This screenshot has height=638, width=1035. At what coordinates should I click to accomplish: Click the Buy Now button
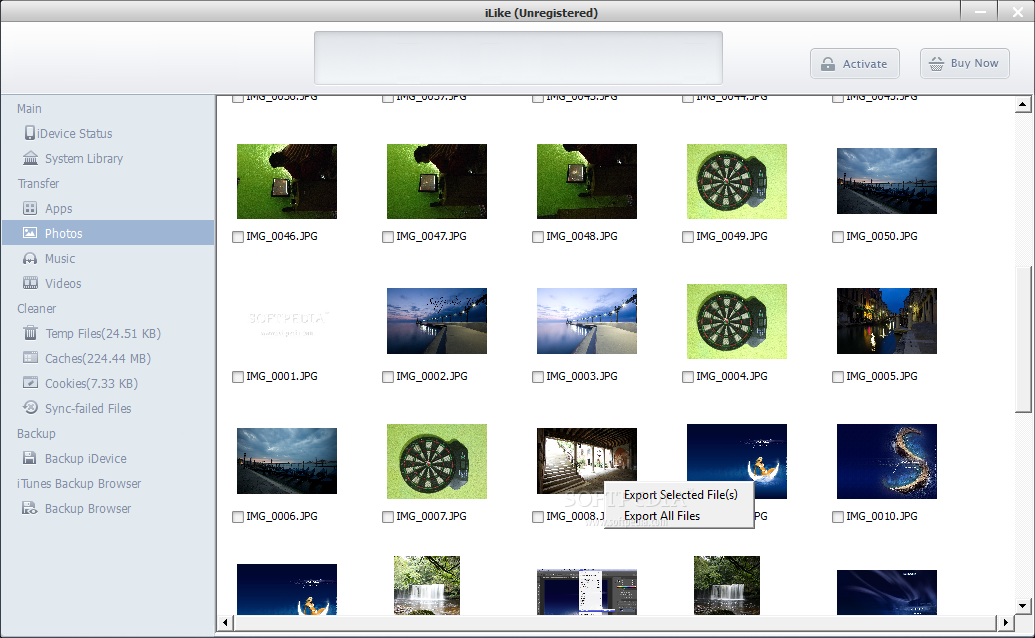tap(964, 63)
